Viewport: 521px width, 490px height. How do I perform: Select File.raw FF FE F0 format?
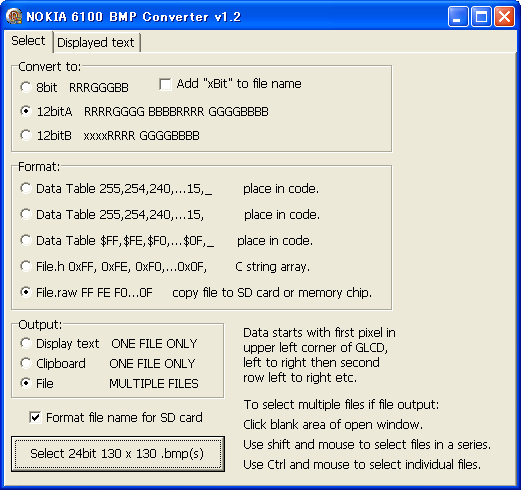click(x=26, y=292)
